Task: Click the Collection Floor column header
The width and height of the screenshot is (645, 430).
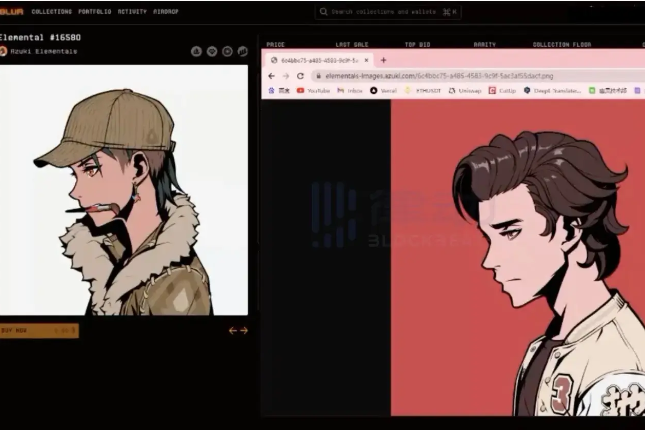Action: (562, 44)
